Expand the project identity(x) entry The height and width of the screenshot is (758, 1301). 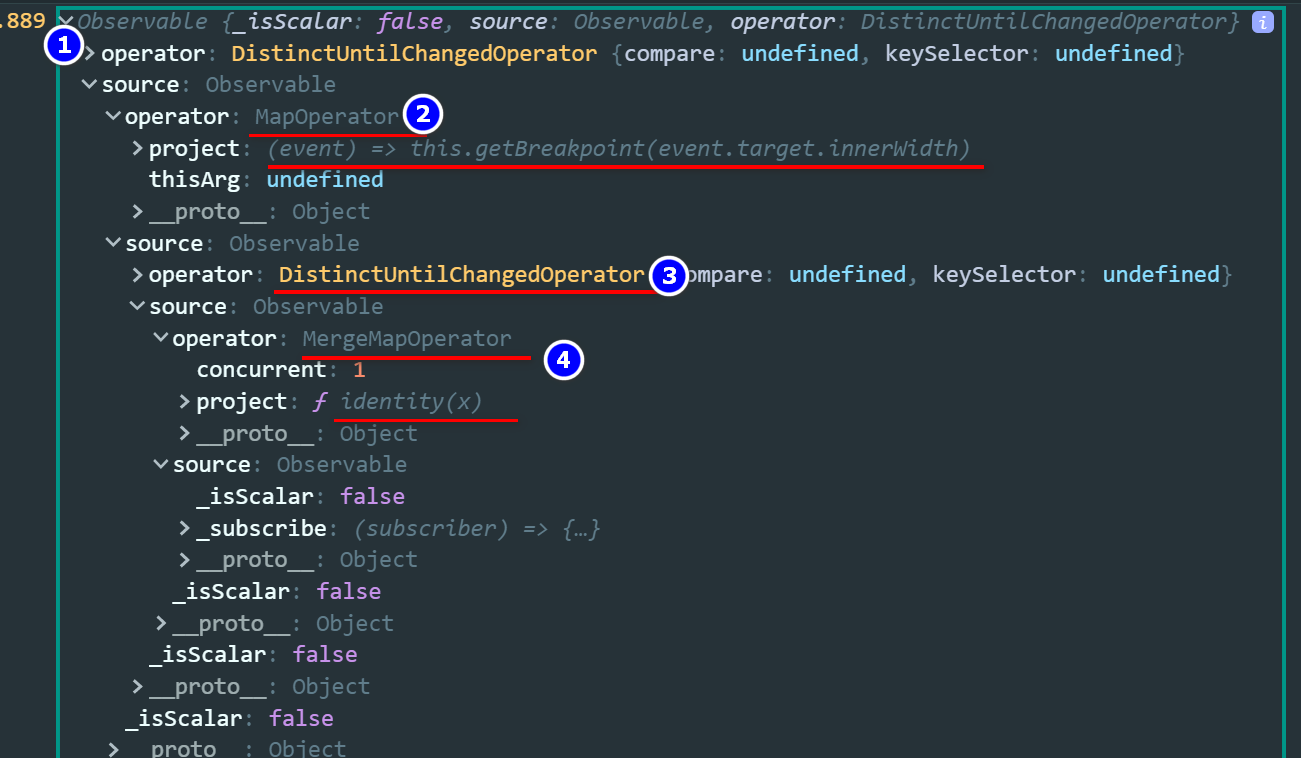point(184,402)
